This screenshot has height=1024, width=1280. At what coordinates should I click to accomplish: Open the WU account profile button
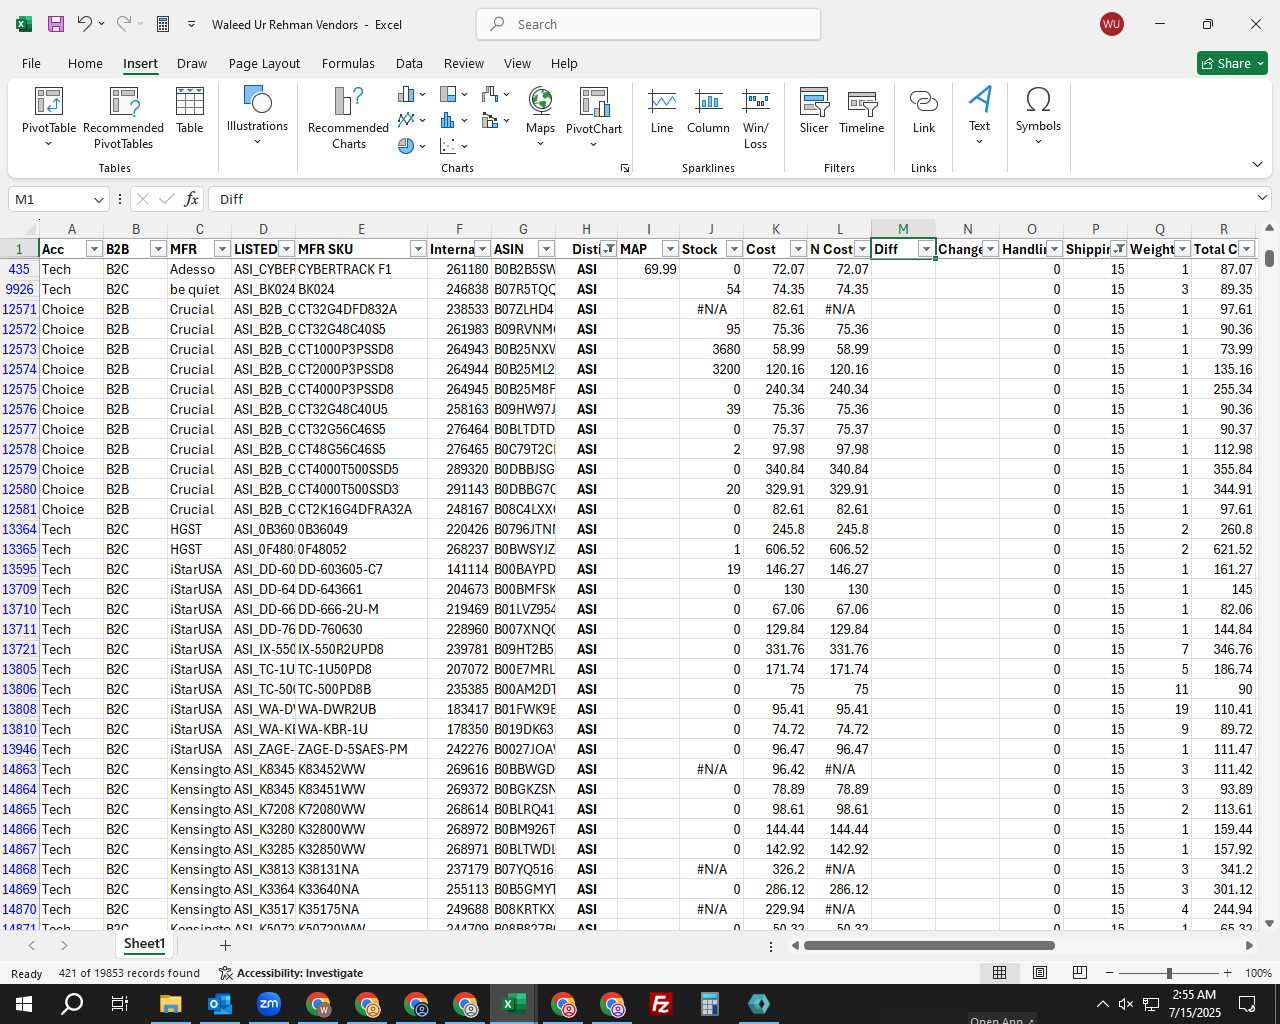click(1111, 24)
